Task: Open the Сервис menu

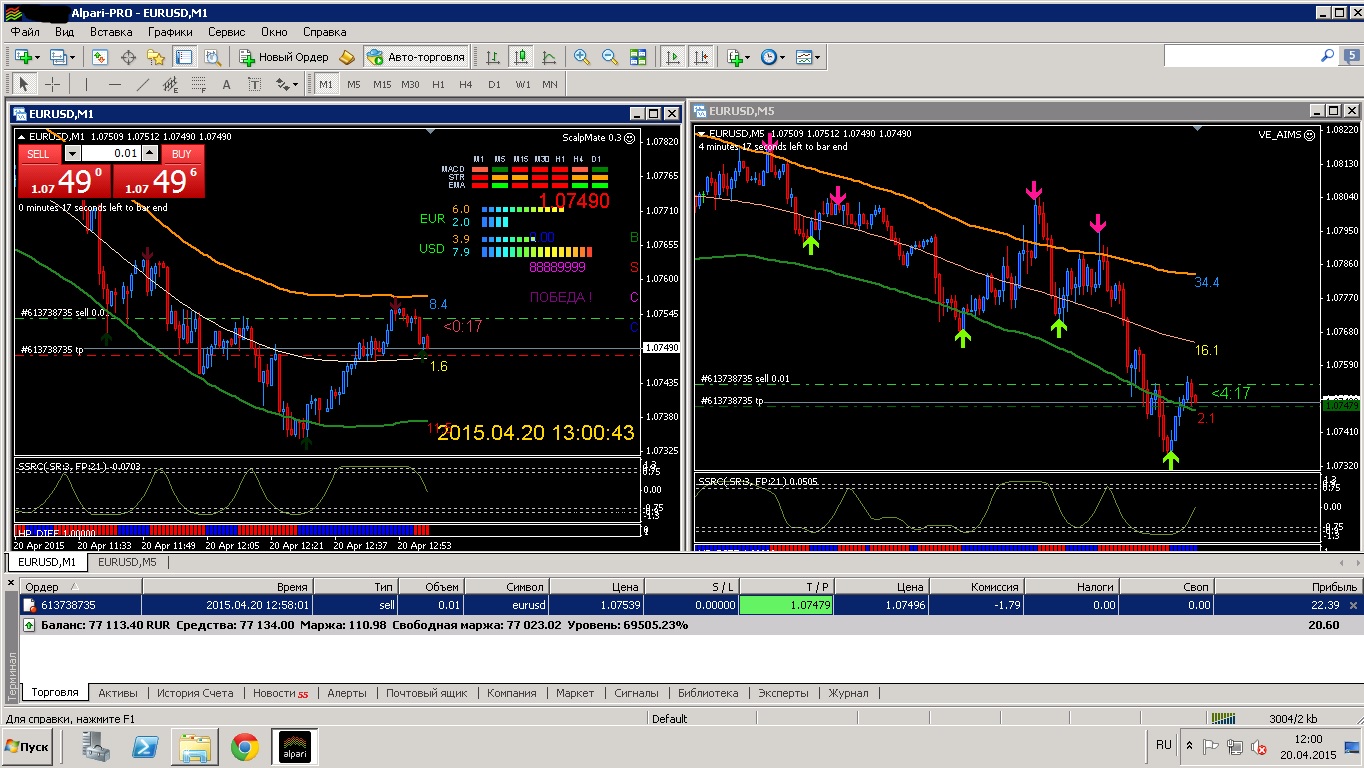Action: point(226,32)
